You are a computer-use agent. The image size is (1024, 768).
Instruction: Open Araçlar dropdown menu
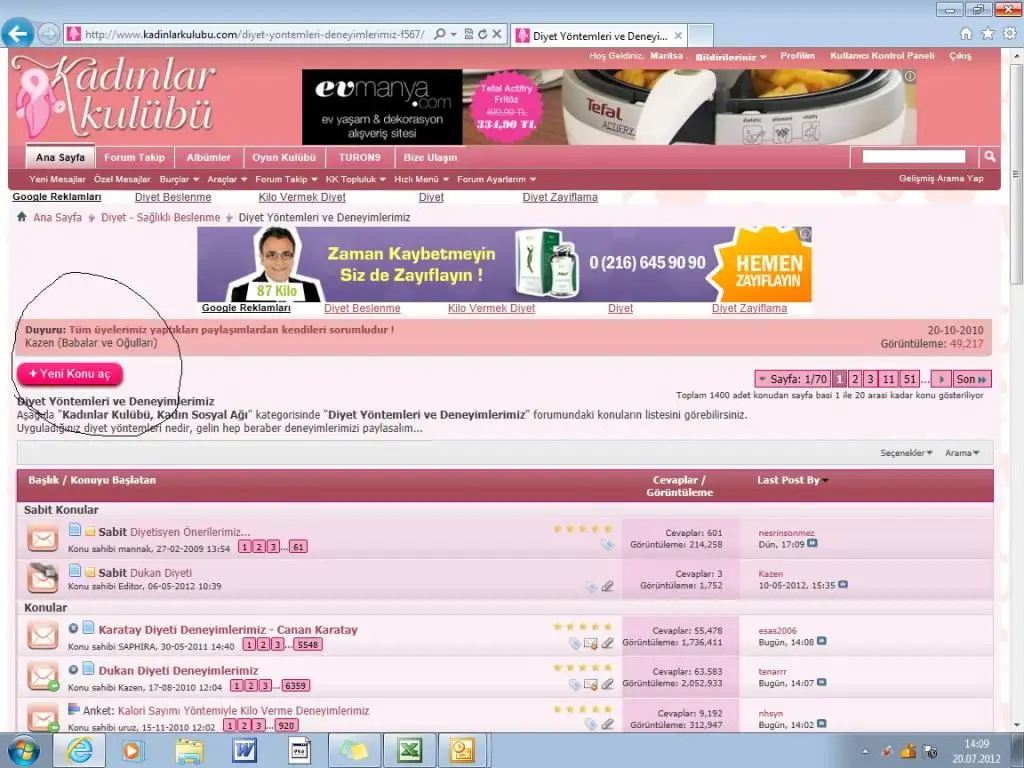(x=227, y=179)
